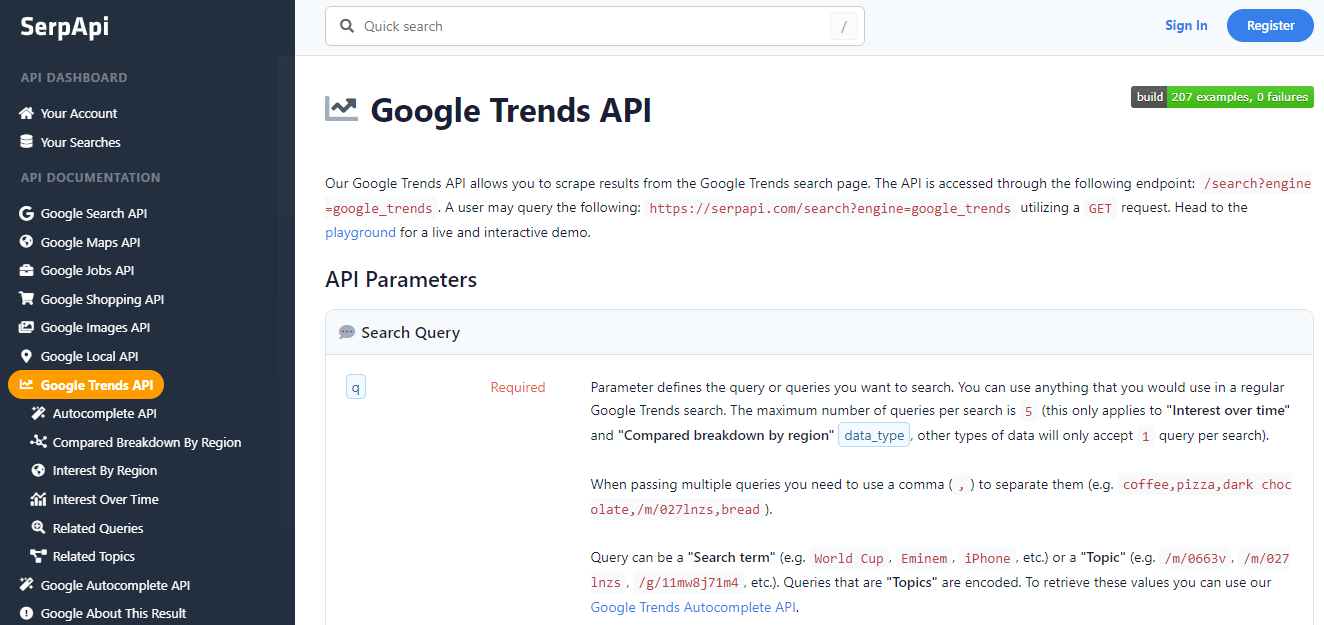This screenshot has width=1324, height=625.
Task: Click the image icon beside Google Images API
Action: point(27,328)
